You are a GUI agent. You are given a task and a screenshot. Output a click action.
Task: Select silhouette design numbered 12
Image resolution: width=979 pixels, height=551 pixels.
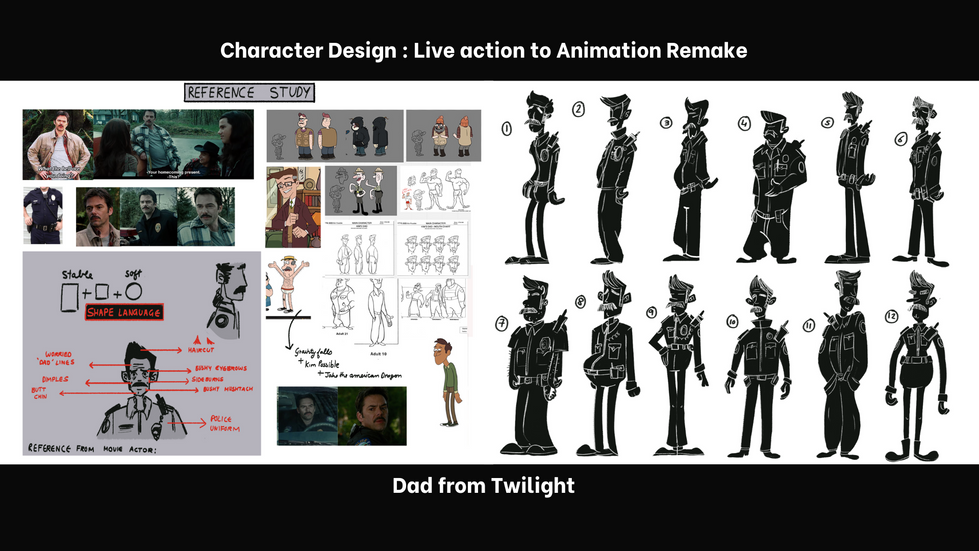point(918,367)
